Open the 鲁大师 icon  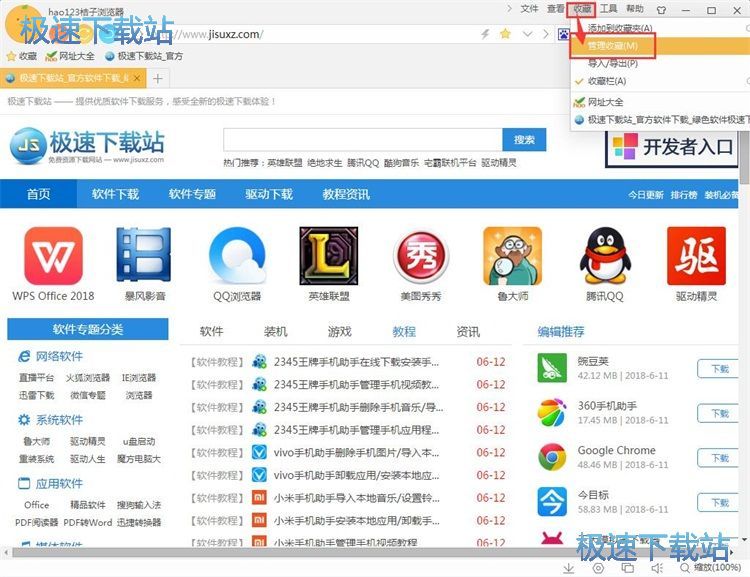[x=512, y=256]
